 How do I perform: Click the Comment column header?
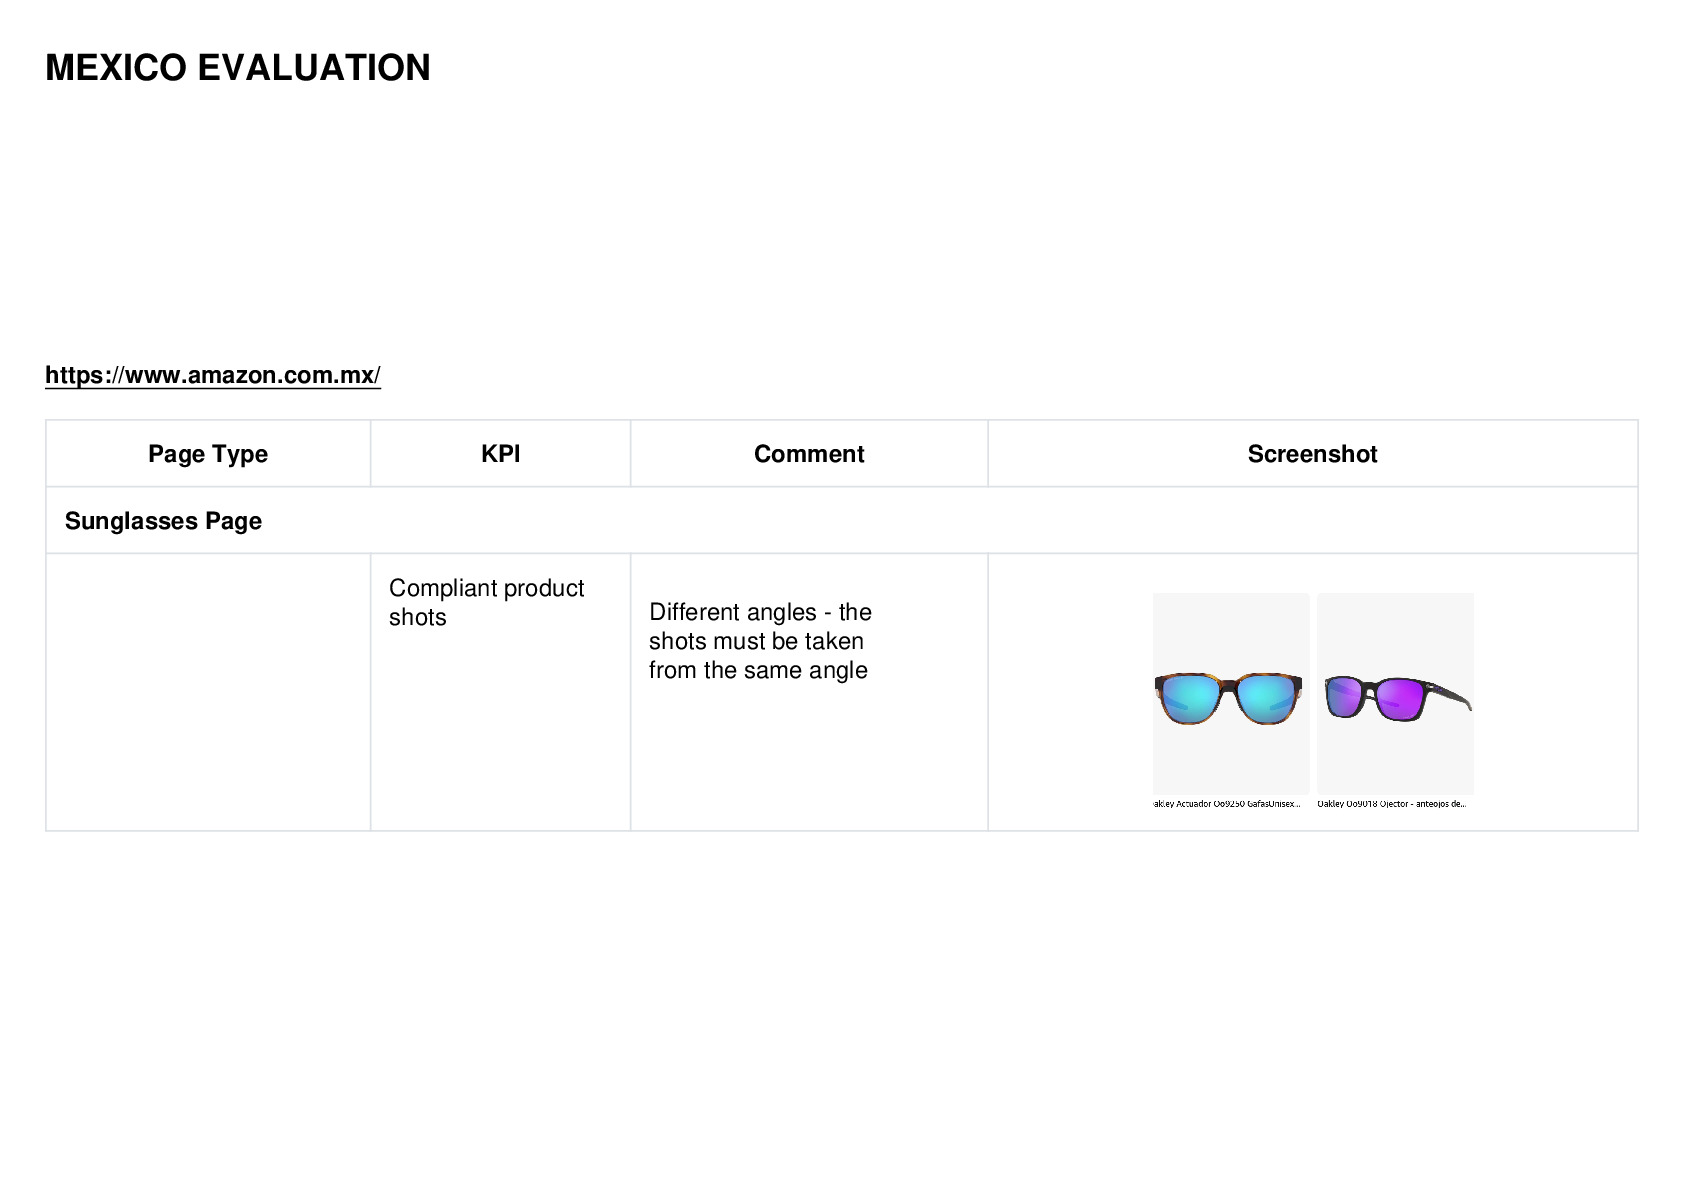[809, 454]
